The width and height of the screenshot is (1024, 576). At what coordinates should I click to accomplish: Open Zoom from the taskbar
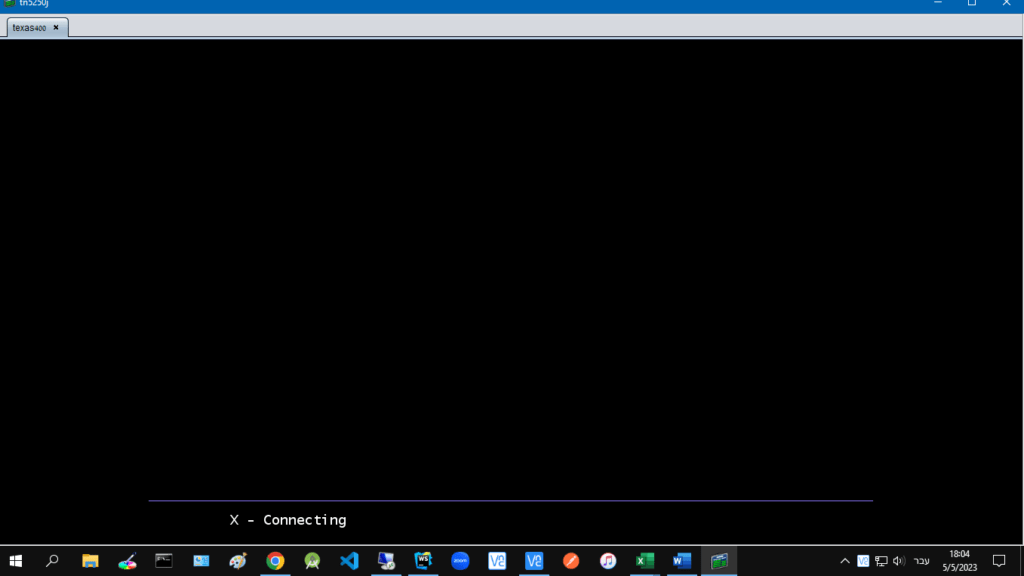(x=460, y=560)
